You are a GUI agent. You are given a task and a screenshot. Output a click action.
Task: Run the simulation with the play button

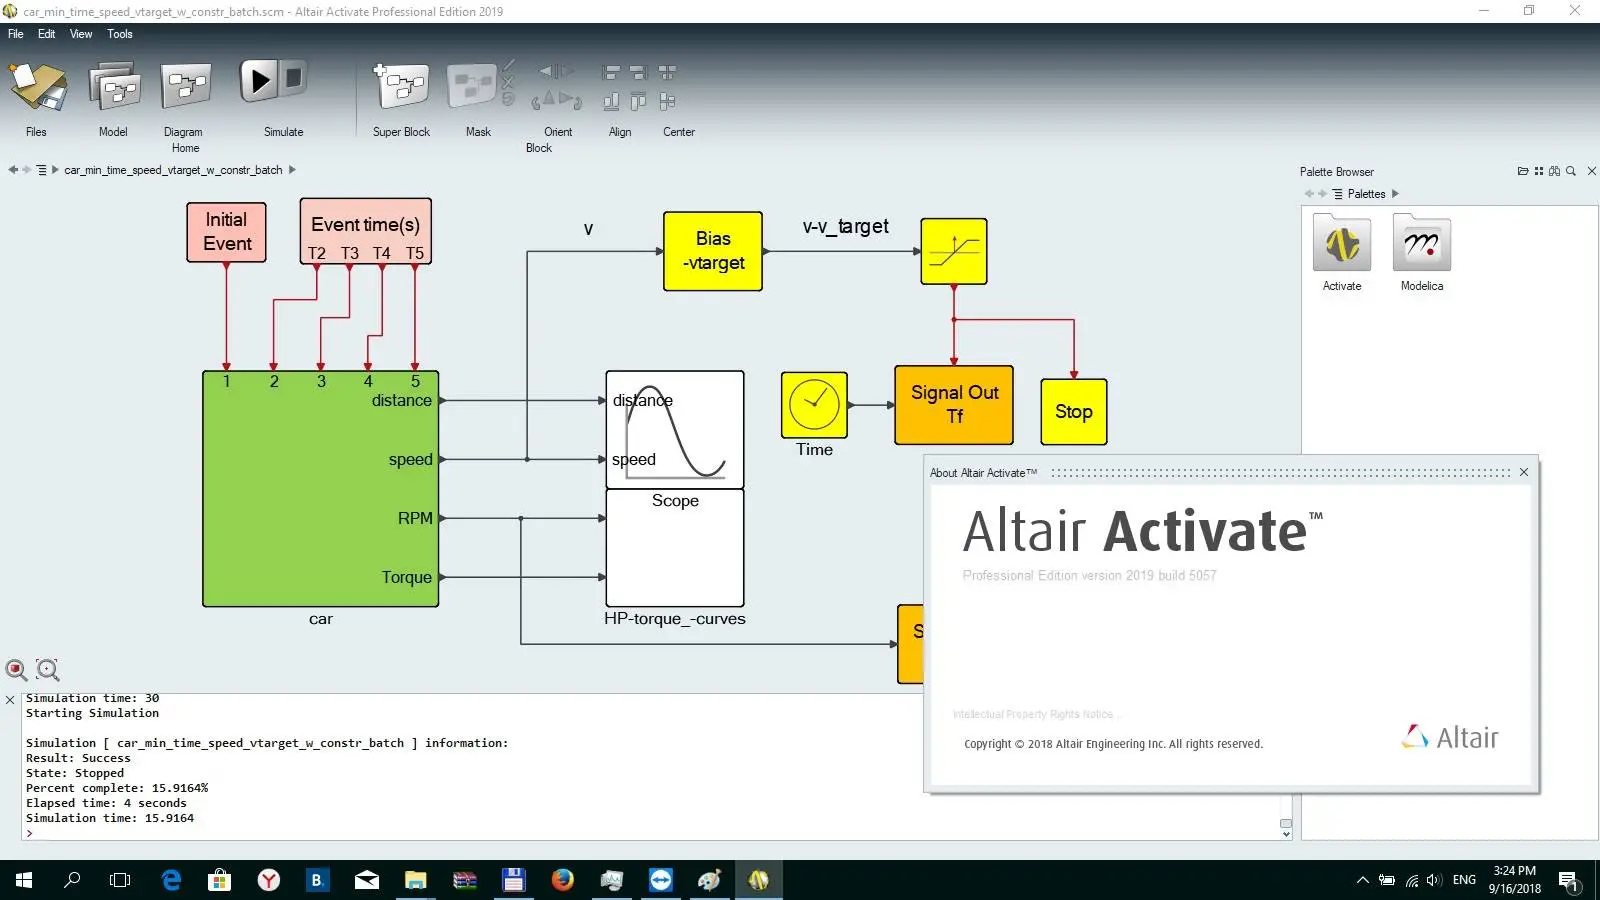pyautogui.click(x=259, y=80)
